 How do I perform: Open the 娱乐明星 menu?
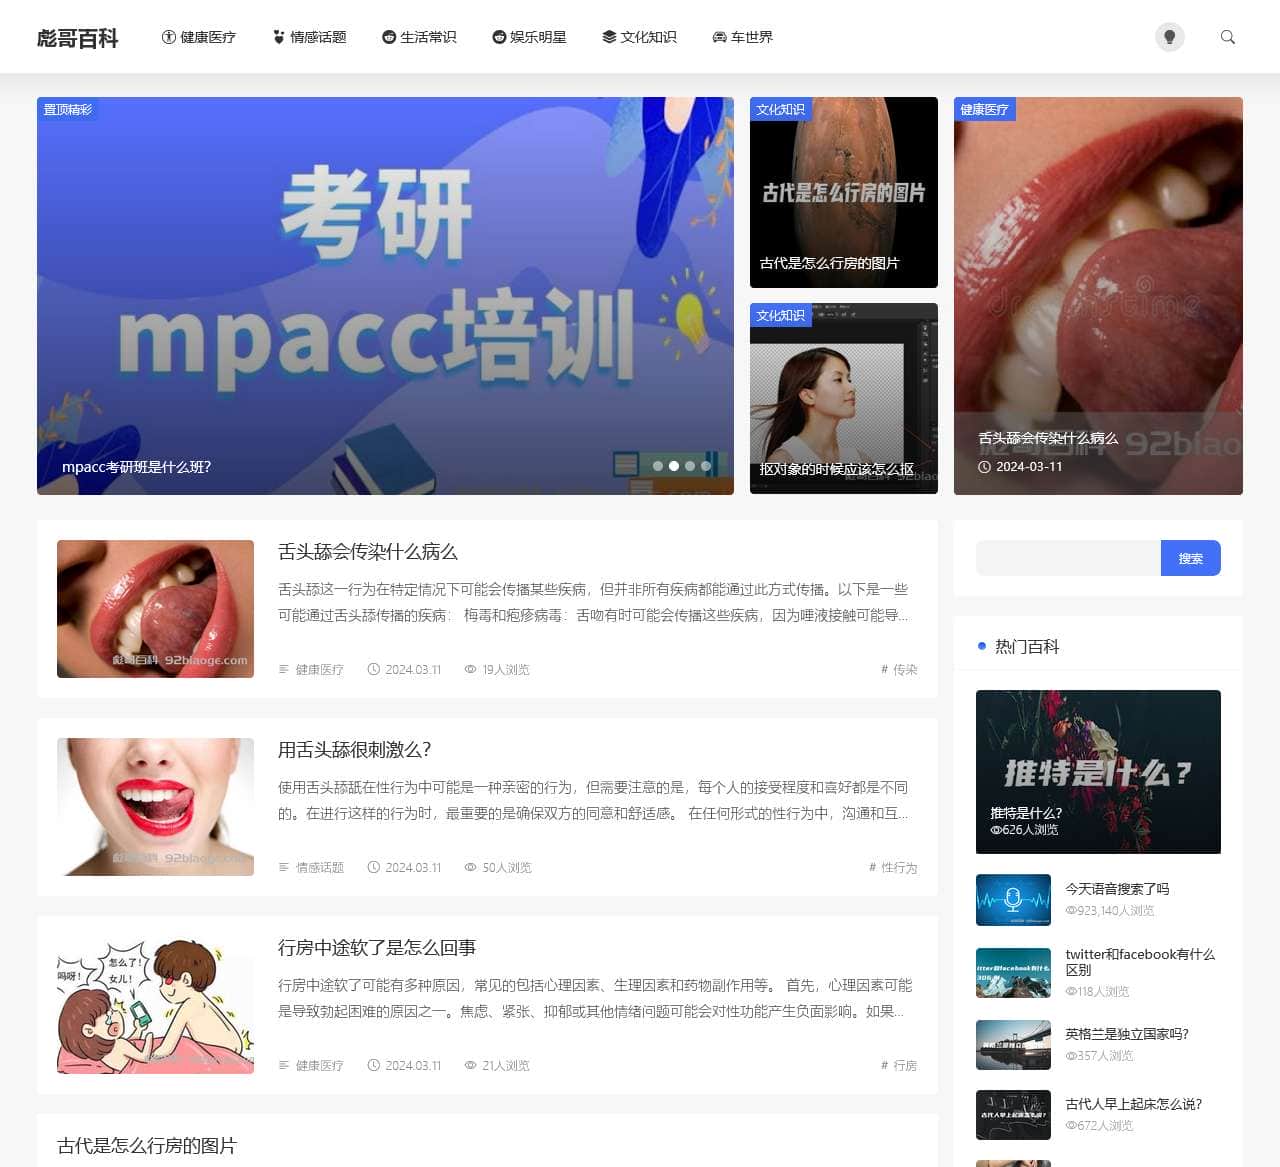(536, 37)
